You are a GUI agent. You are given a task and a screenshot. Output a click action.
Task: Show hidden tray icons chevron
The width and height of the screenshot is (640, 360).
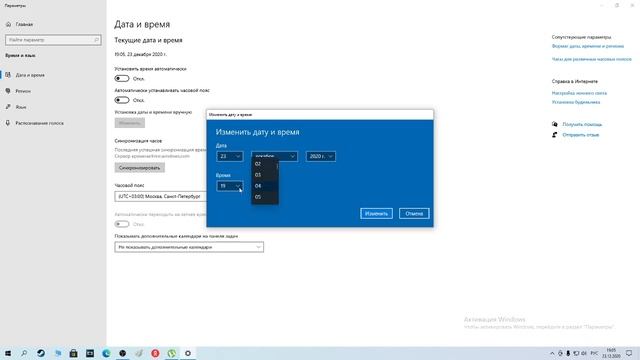[x=552, y=353]
